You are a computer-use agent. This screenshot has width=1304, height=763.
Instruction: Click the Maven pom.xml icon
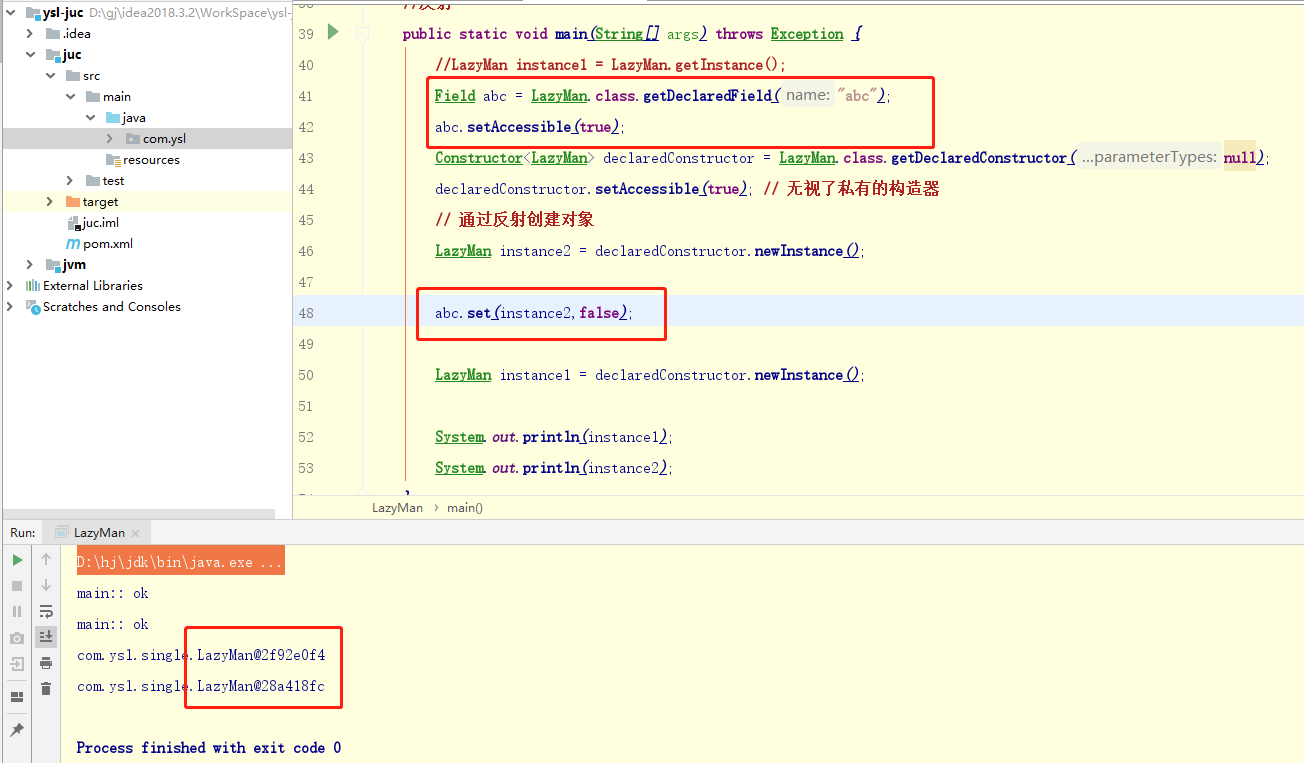[x=73, y=244]
